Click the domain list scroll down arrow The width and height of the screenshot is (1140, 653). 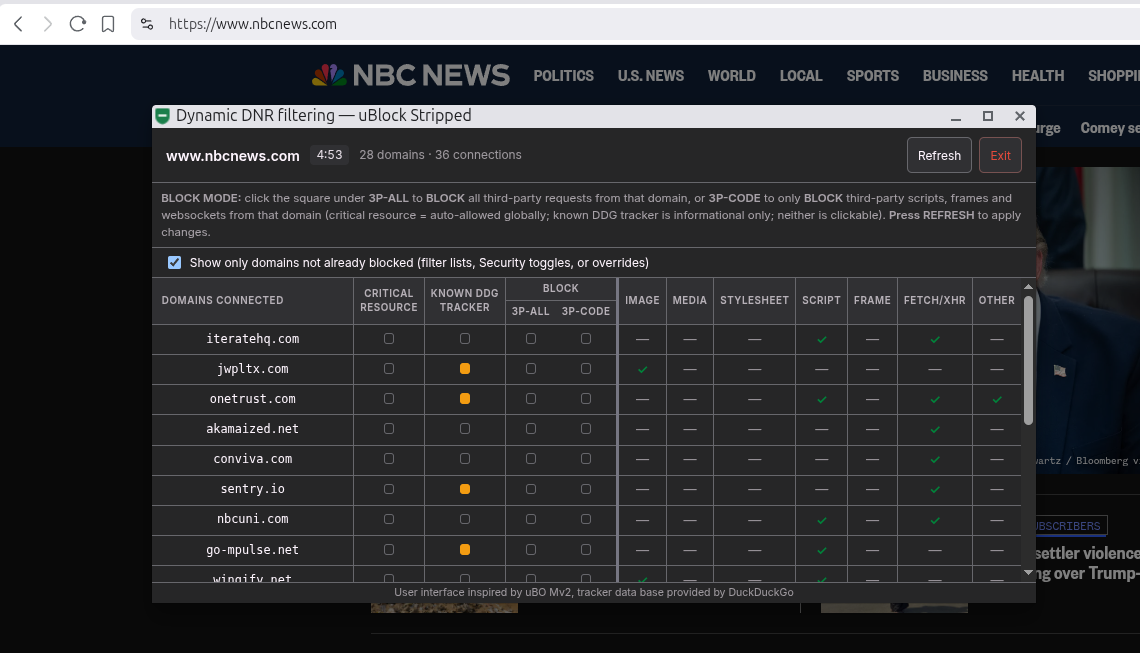point(1028,573)
